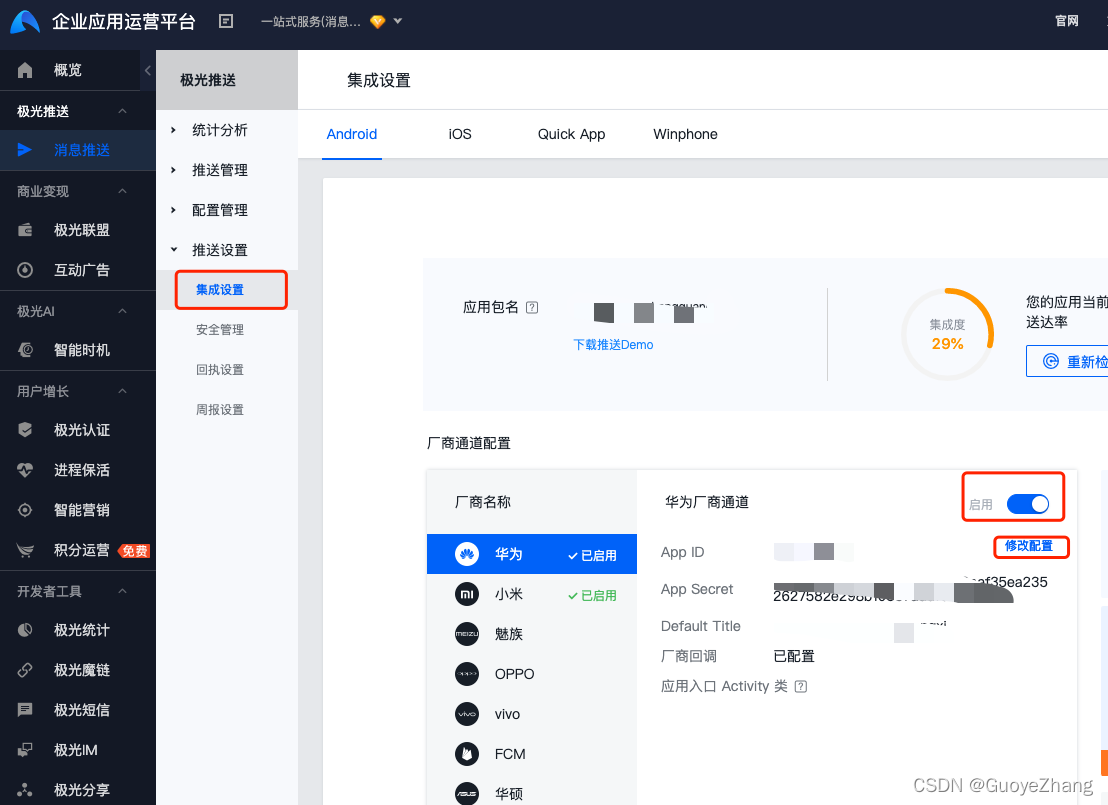
Task: Switch to the Android tab
Action: (x=352, y=134)
